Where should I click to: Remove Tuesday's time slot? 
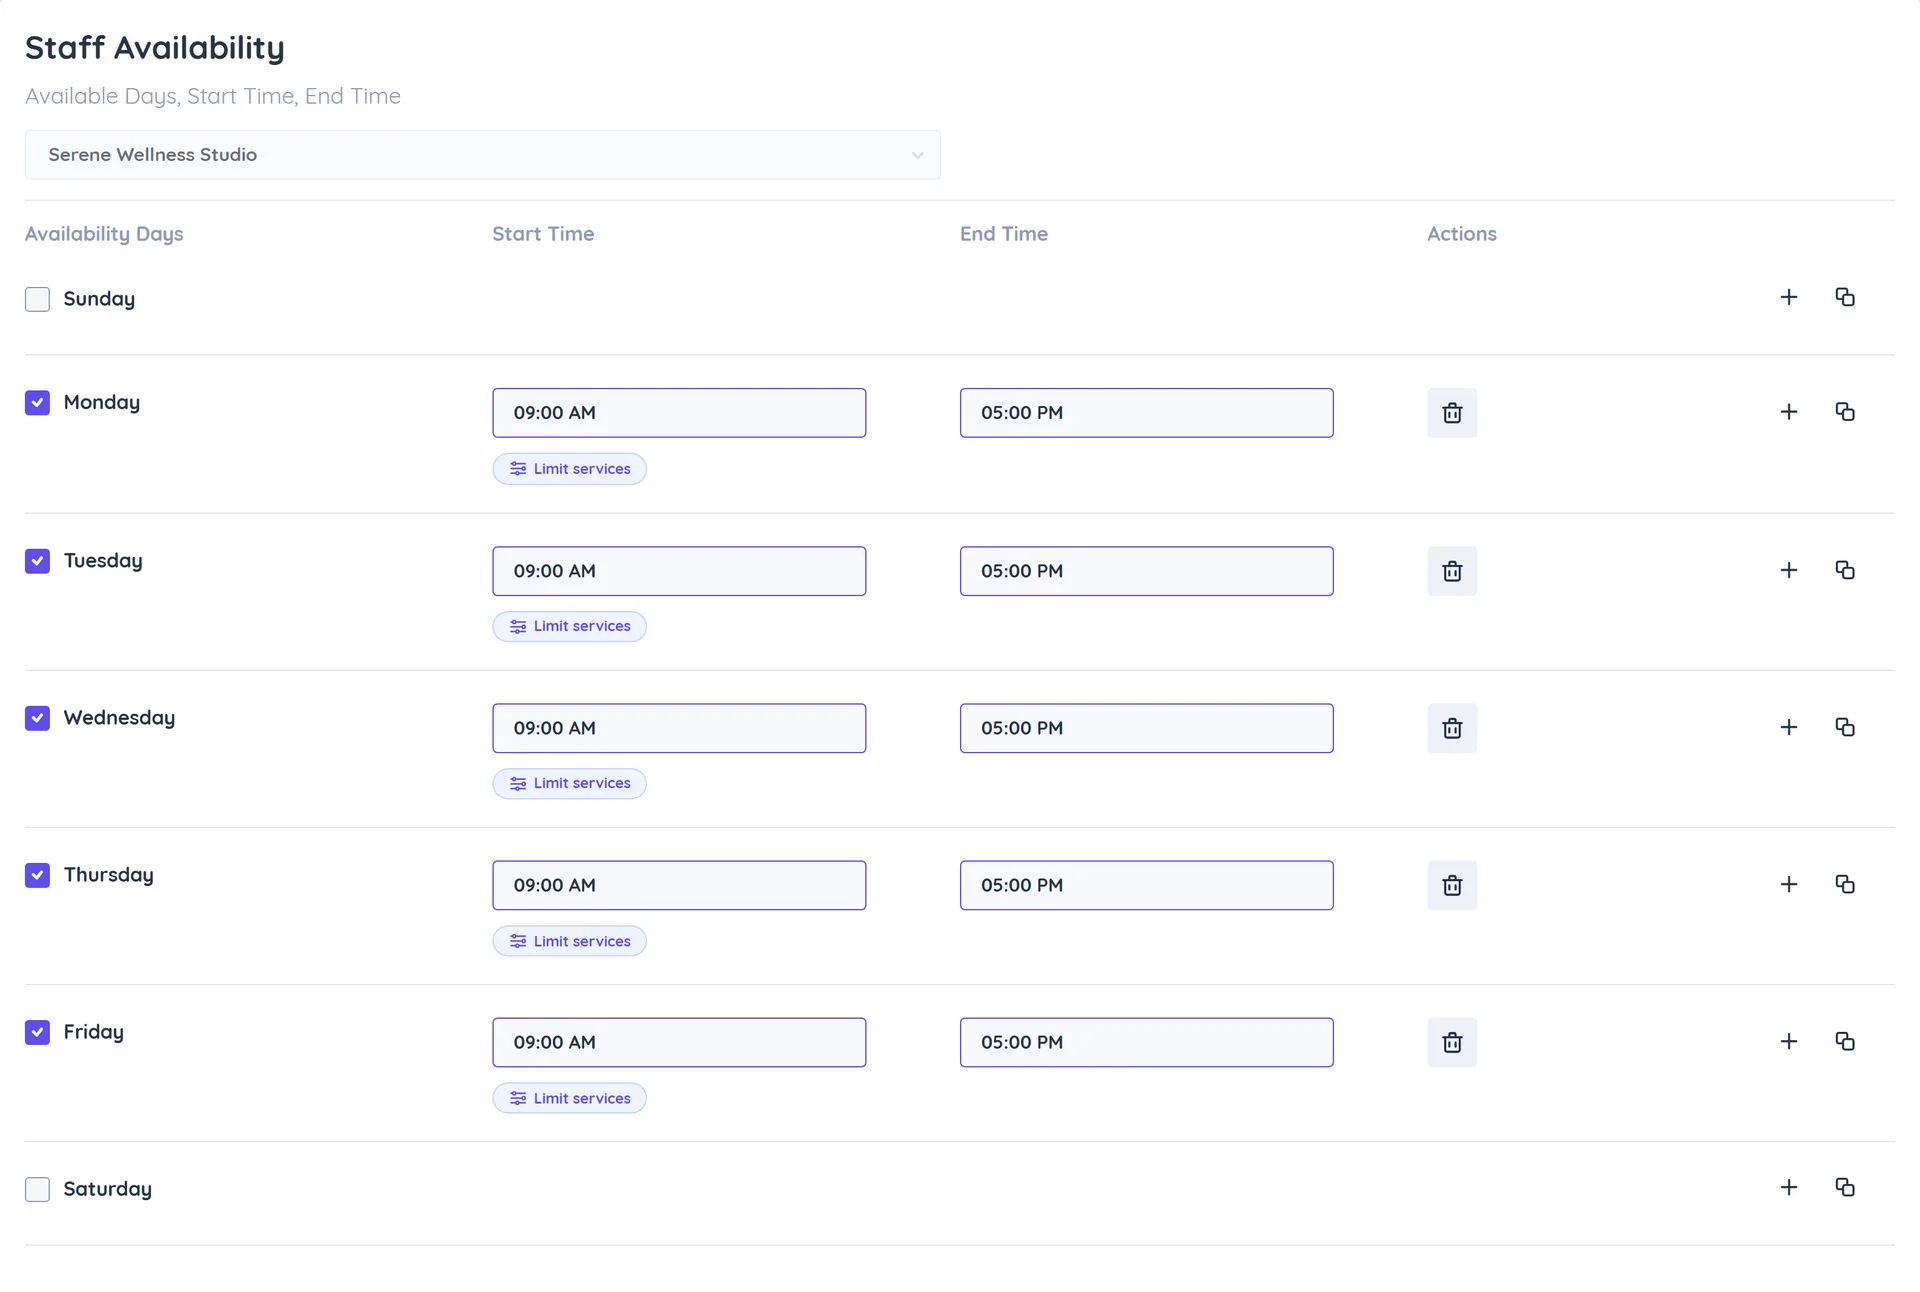pos(1452,571)
